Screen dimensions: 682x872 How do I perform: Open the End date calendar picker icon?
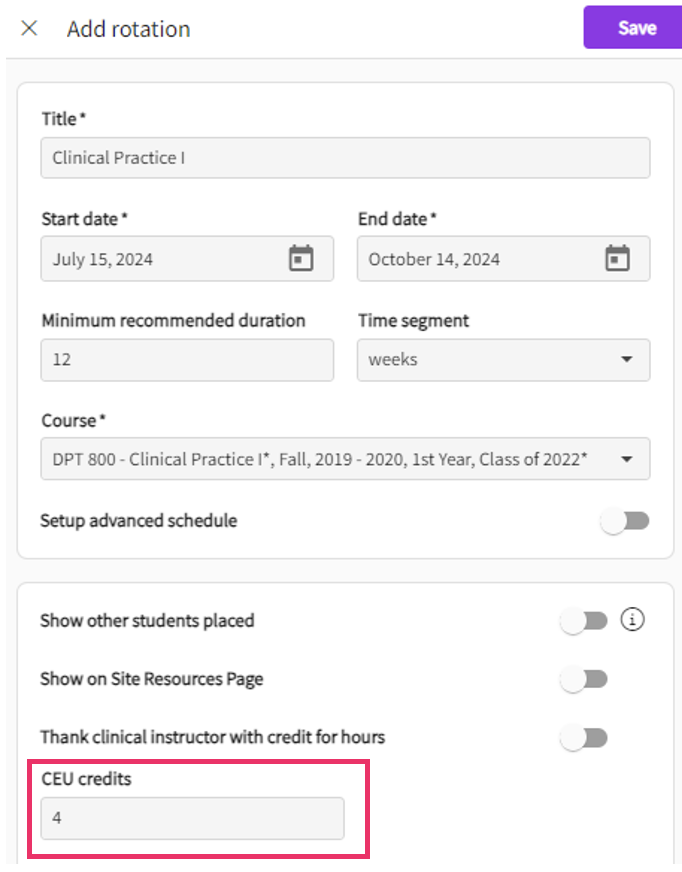pyautogui.click(x=618, y=259)
